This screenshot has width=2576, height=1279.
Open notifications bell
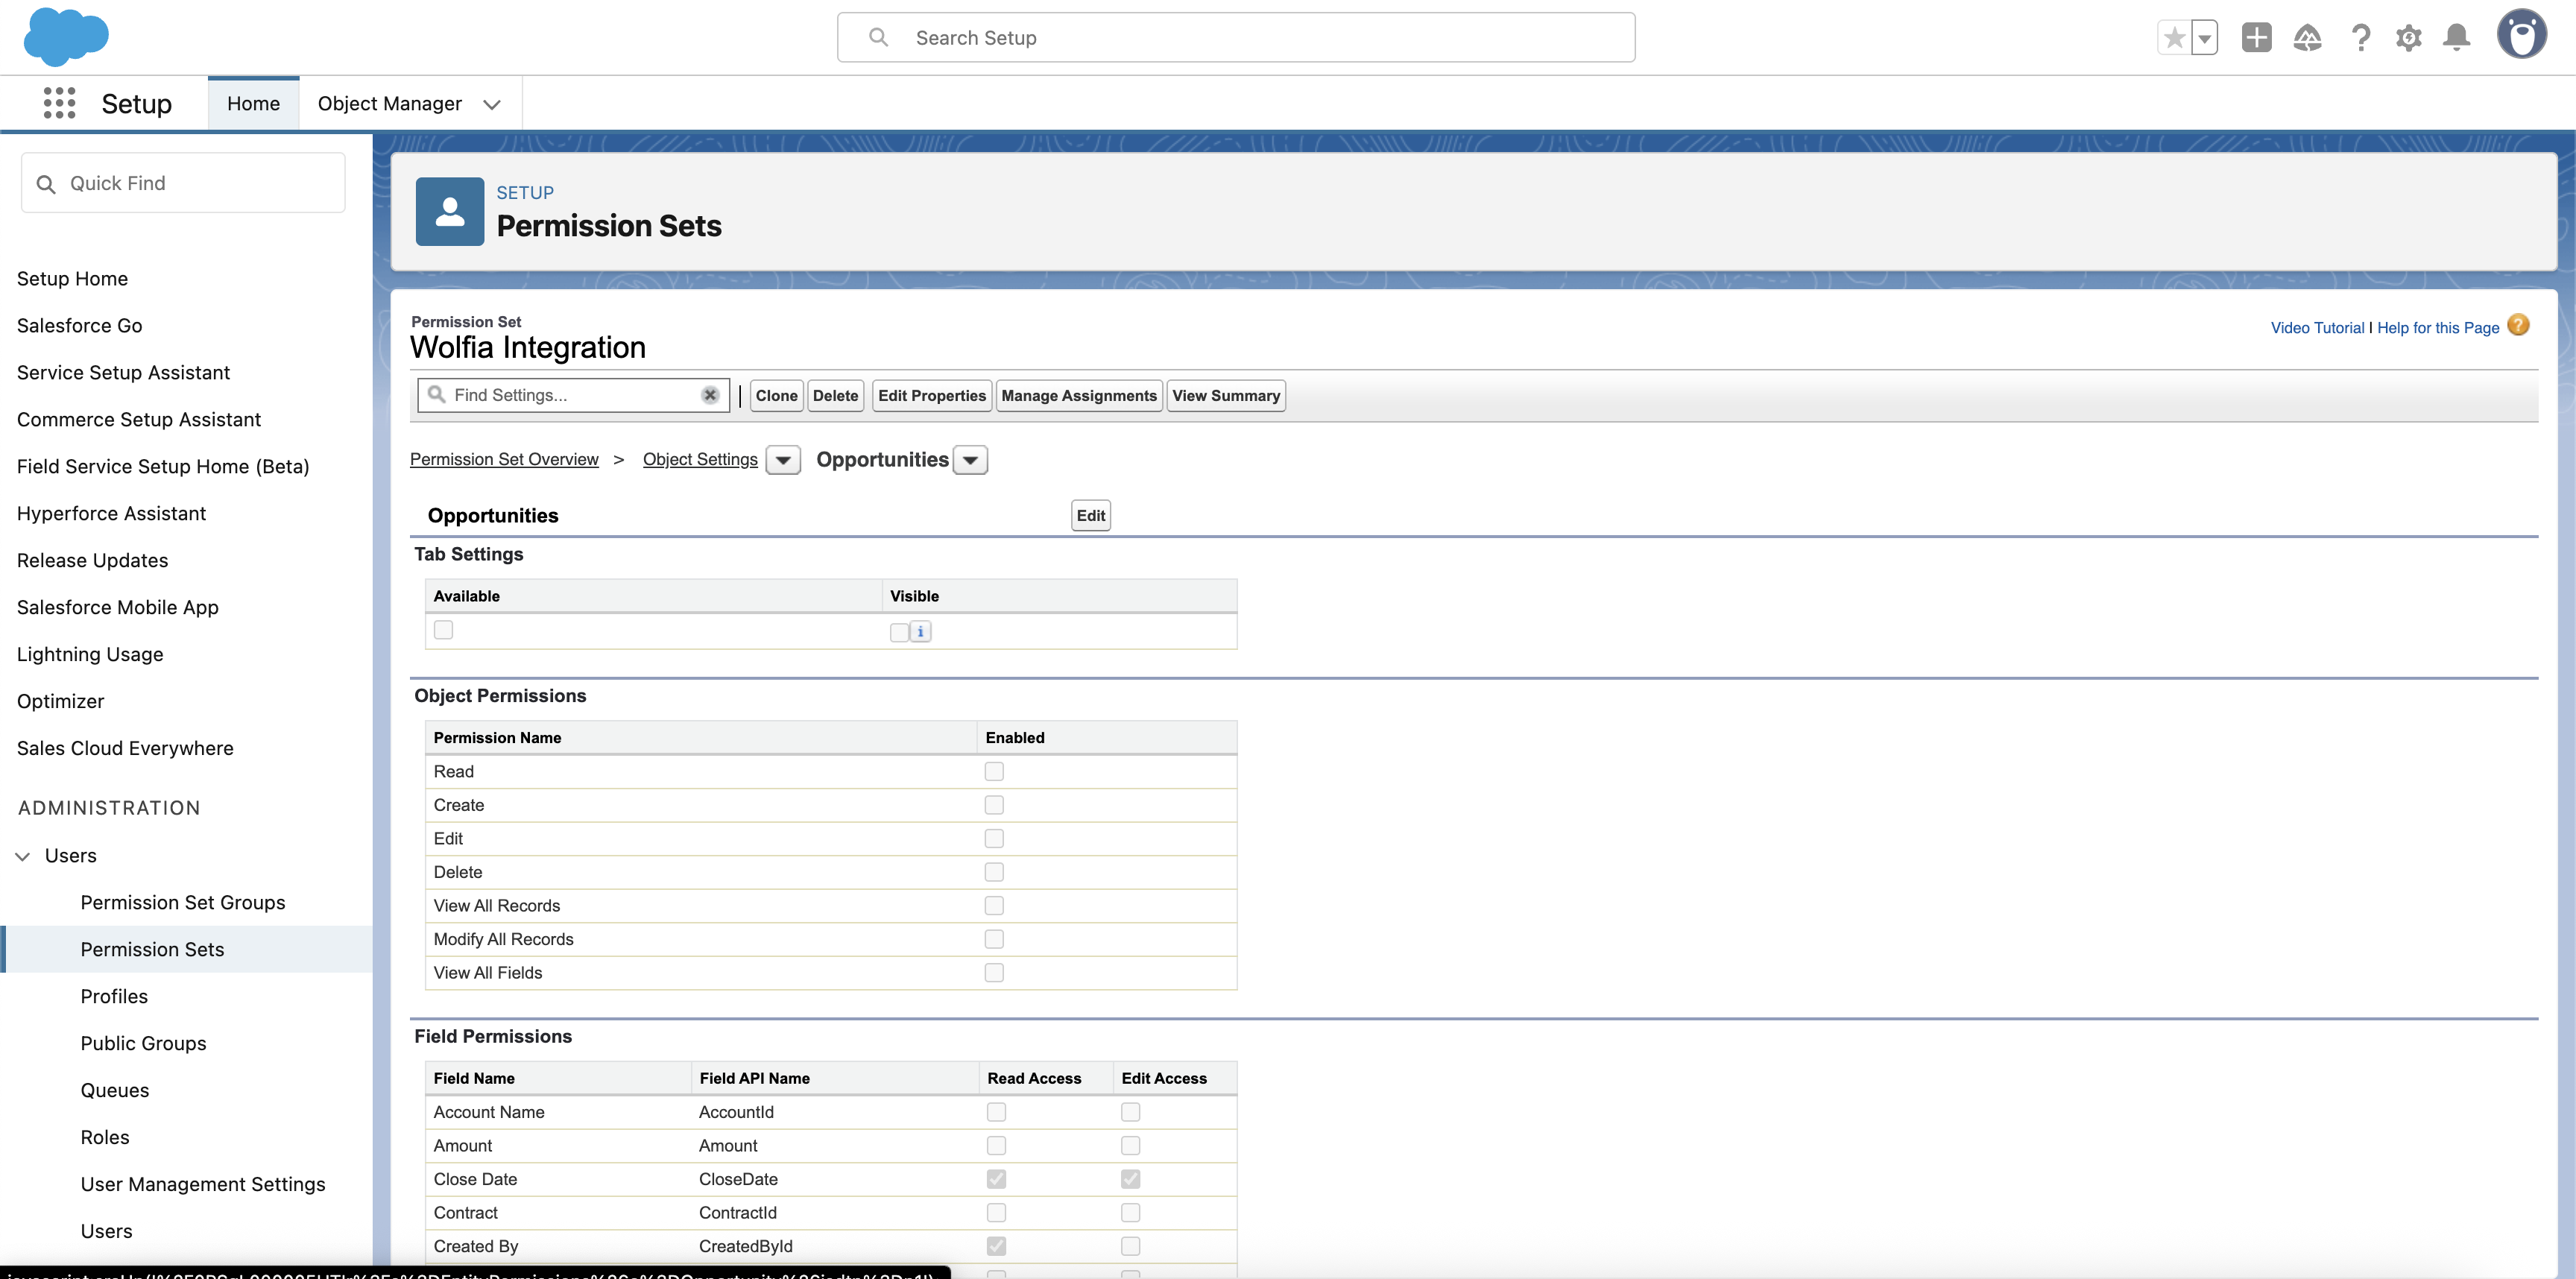(x=2458, y=37)
